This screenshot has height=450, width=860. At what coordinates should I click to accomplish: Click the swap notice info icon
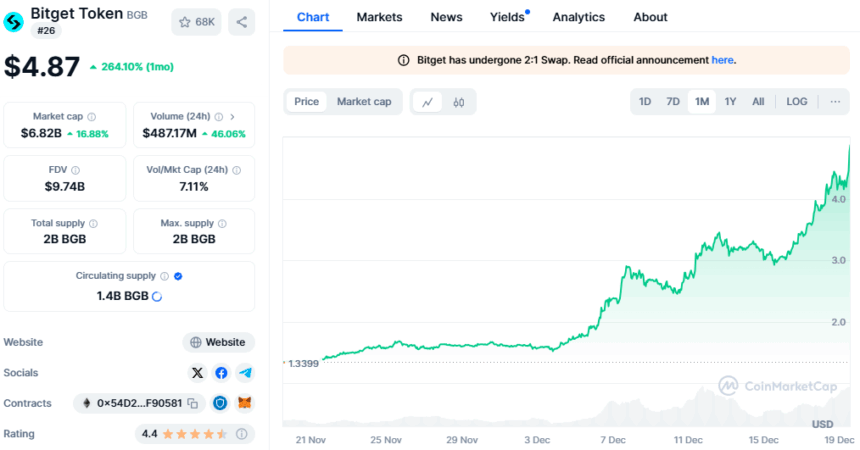pos(403,60)
